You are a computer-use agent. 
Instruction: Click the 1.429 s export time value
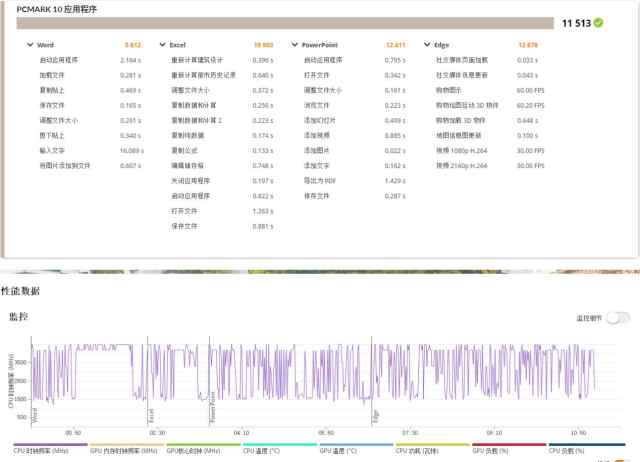click(x=395, y=181)
